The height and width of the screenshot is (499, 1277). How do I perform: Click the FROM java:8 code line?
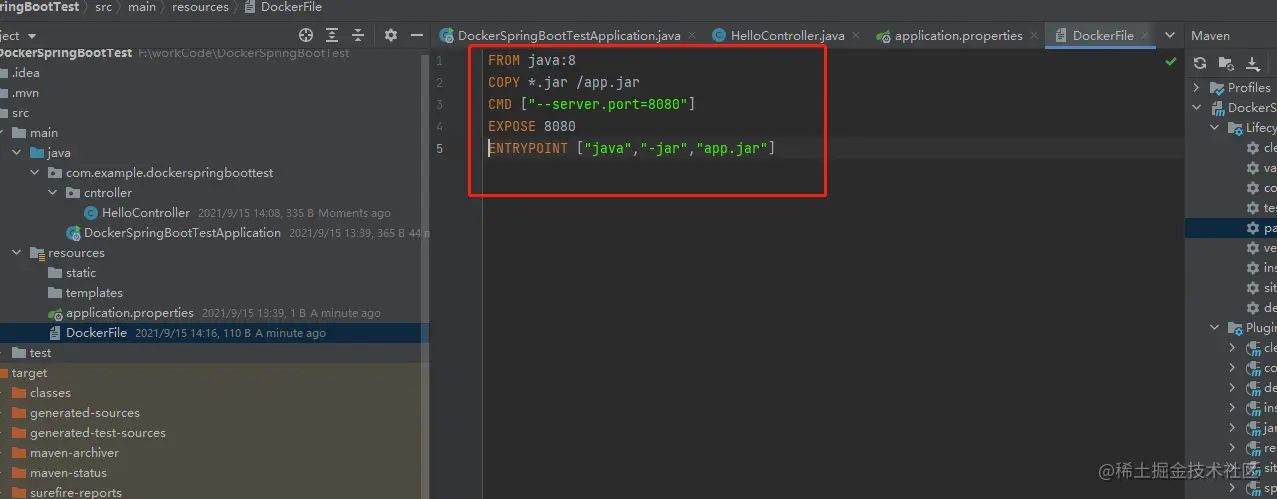[532, 60]
